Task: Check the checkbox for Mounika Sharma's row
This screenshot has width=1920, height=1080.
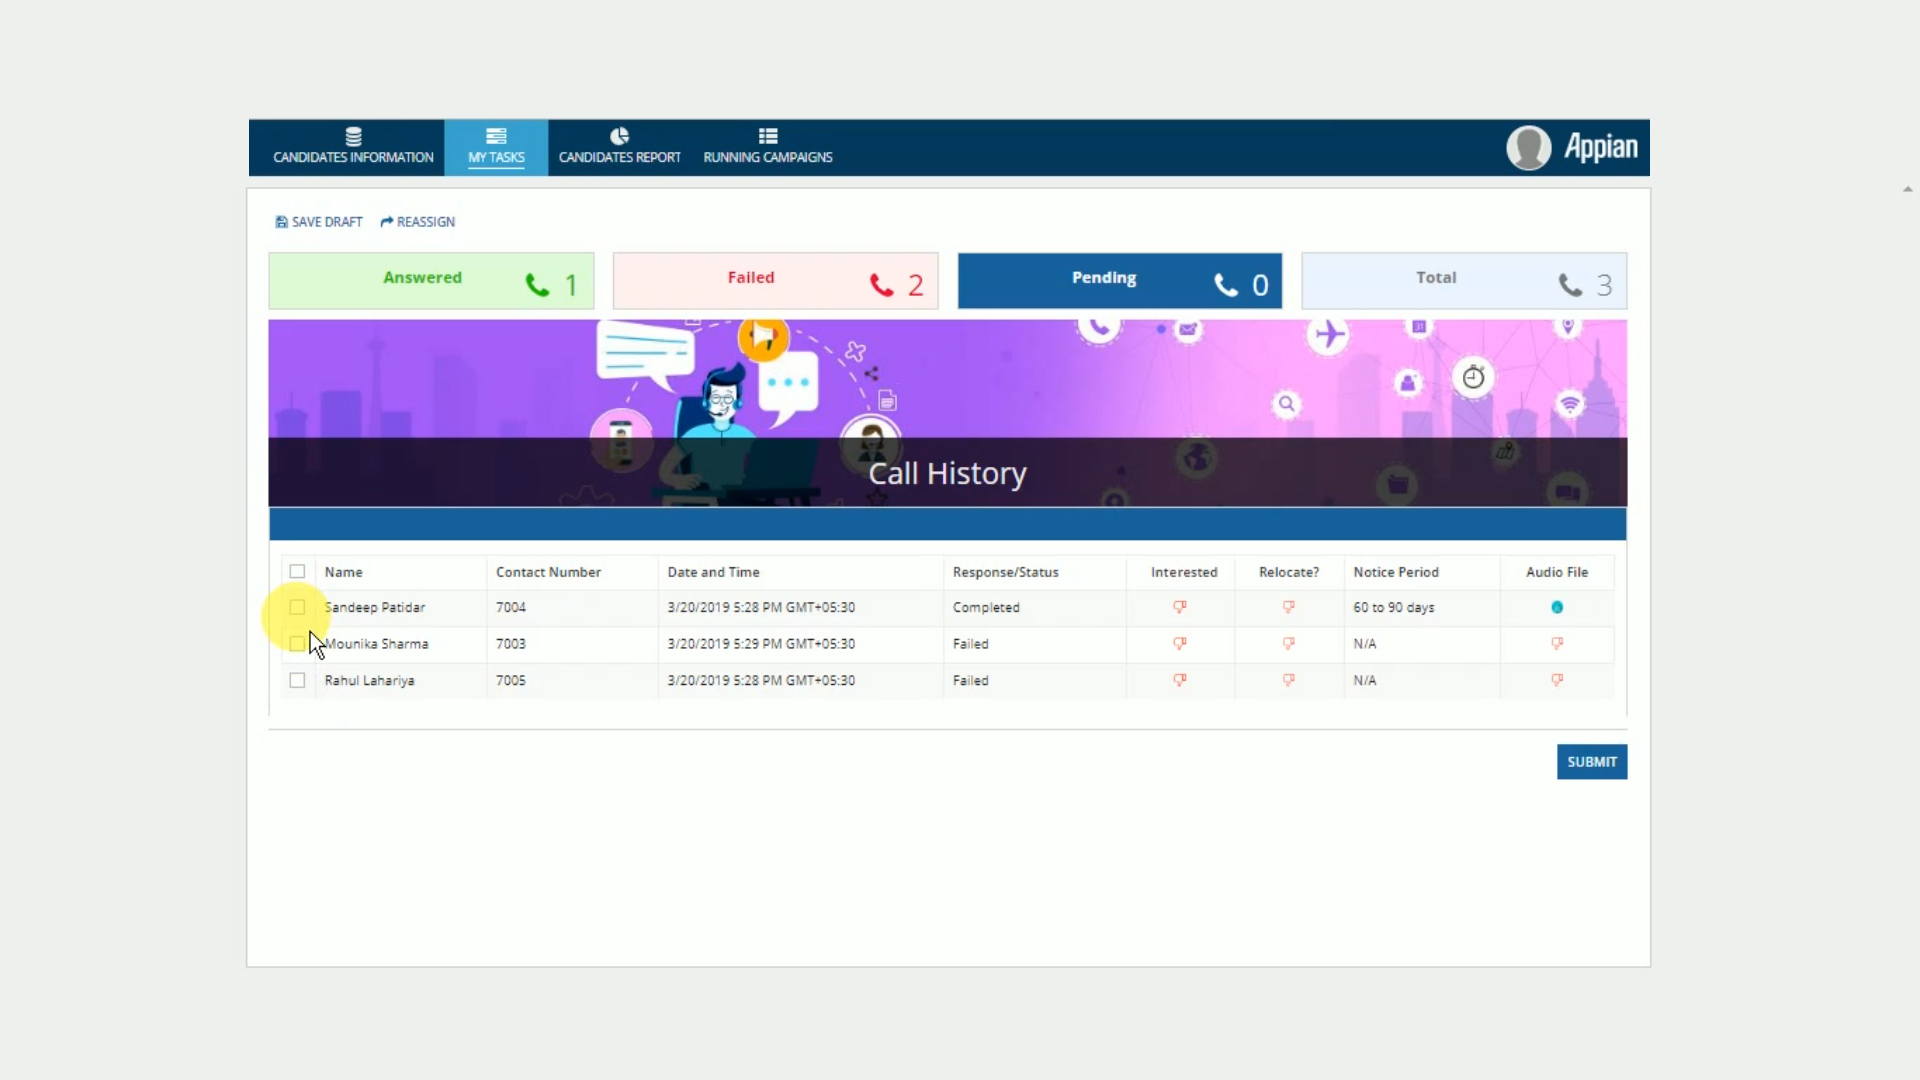Action: pyautogui.click(x=297, y=643)
